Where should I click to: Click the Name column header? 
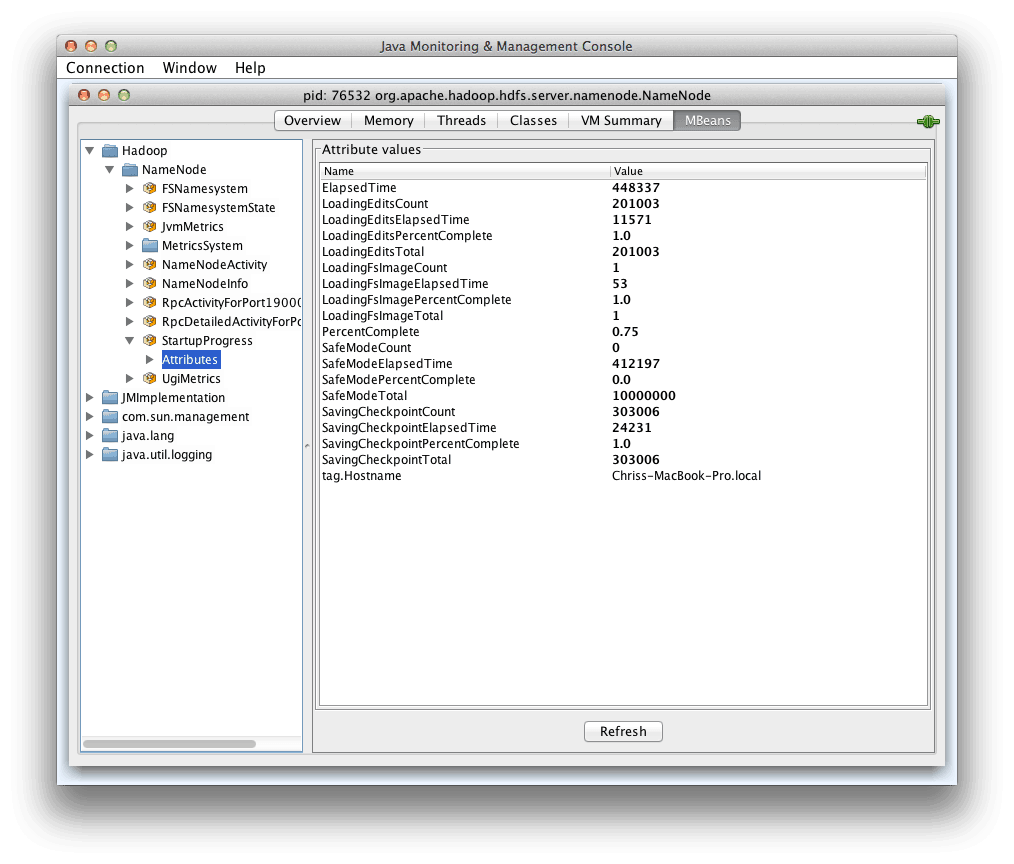pyautogui.click(x=464, y=171)
